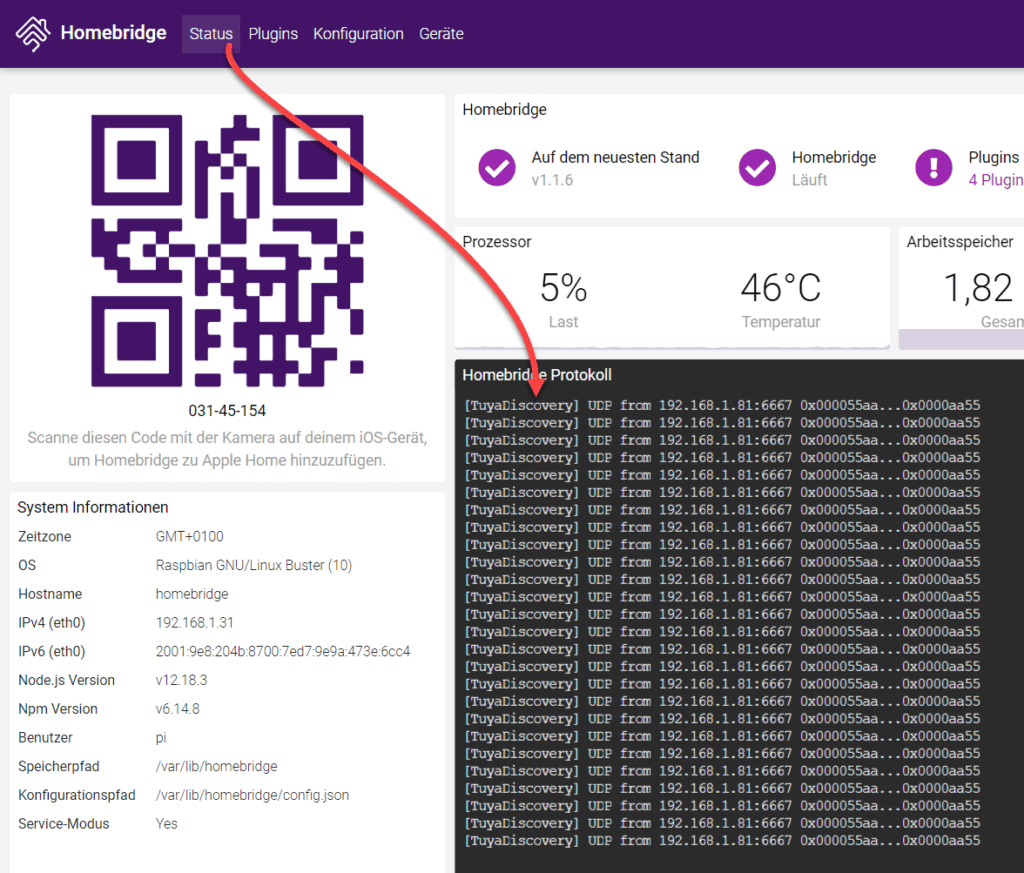The image size is (1024, 873).
Task: Switch to the Konfiguration tab
Action: [x=359, y=34]
